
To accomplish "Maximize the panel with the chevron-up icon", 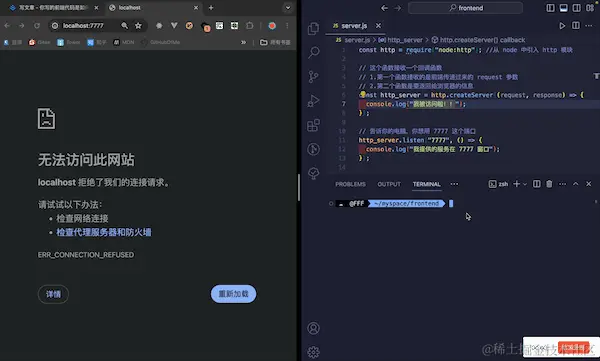I will 576,184.
